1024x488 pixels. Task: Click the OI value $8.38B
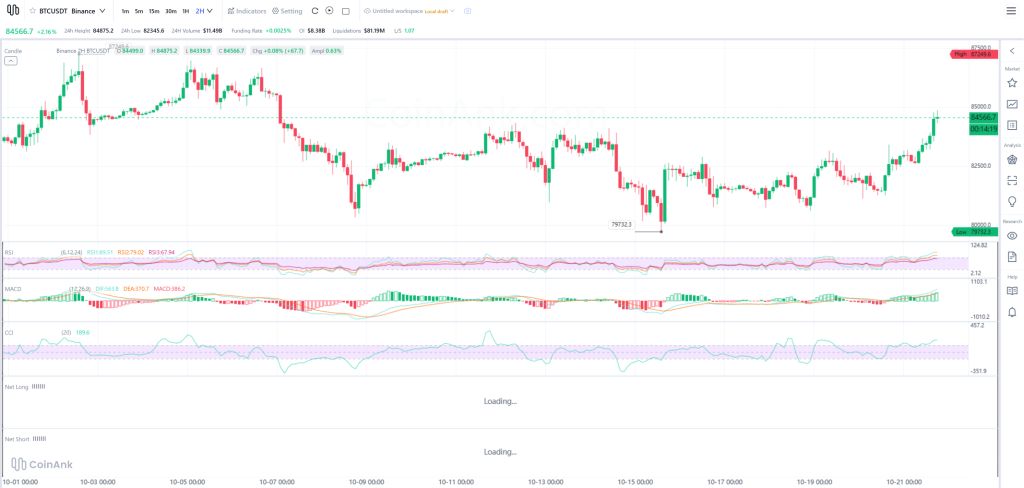coord(315,31)
